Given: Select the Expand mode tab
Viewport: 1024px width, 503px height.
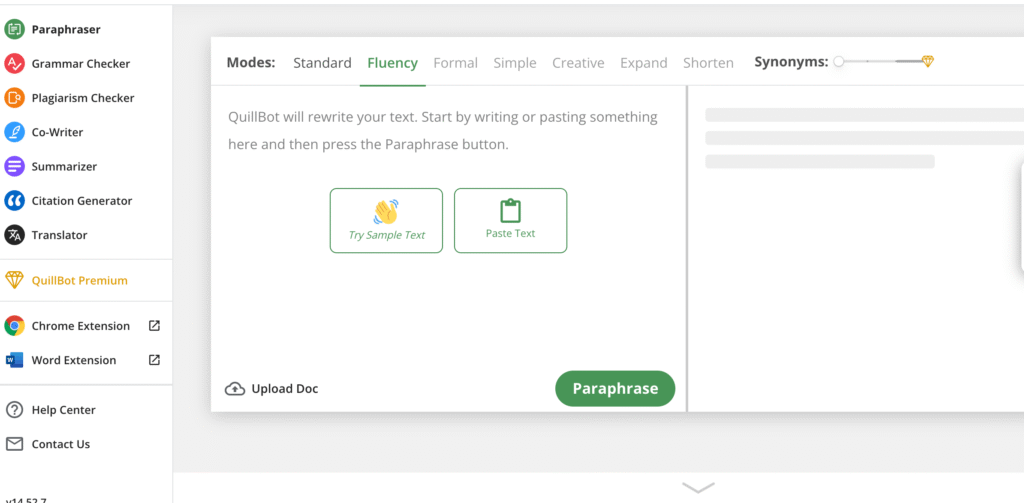Looking at the screenshot, I should click(643, 63).
